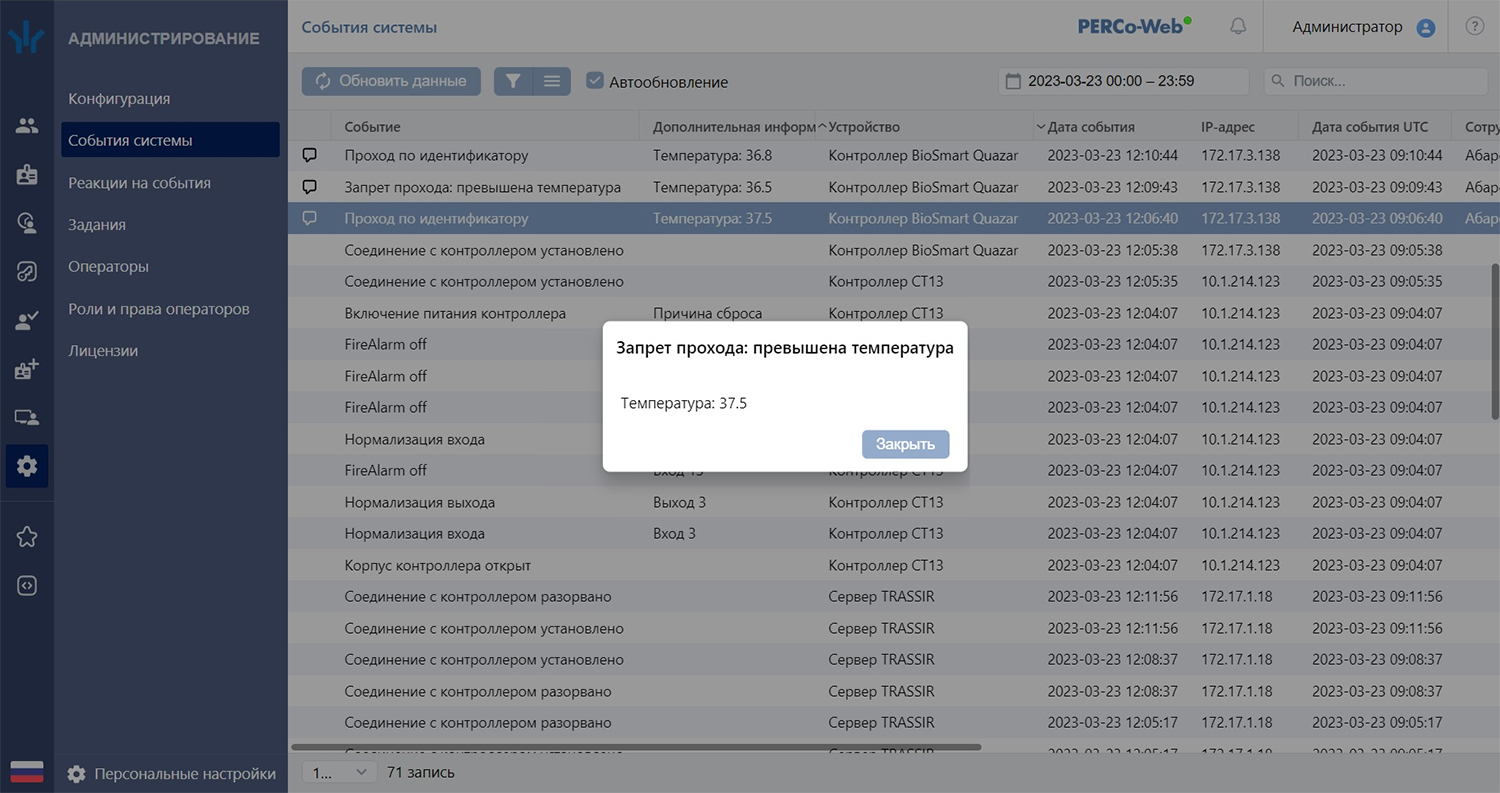This screenshot has width=1500, height=793.
Task: Open the date range picker field
Action: pyautogui.click(x=1123, y=81)
